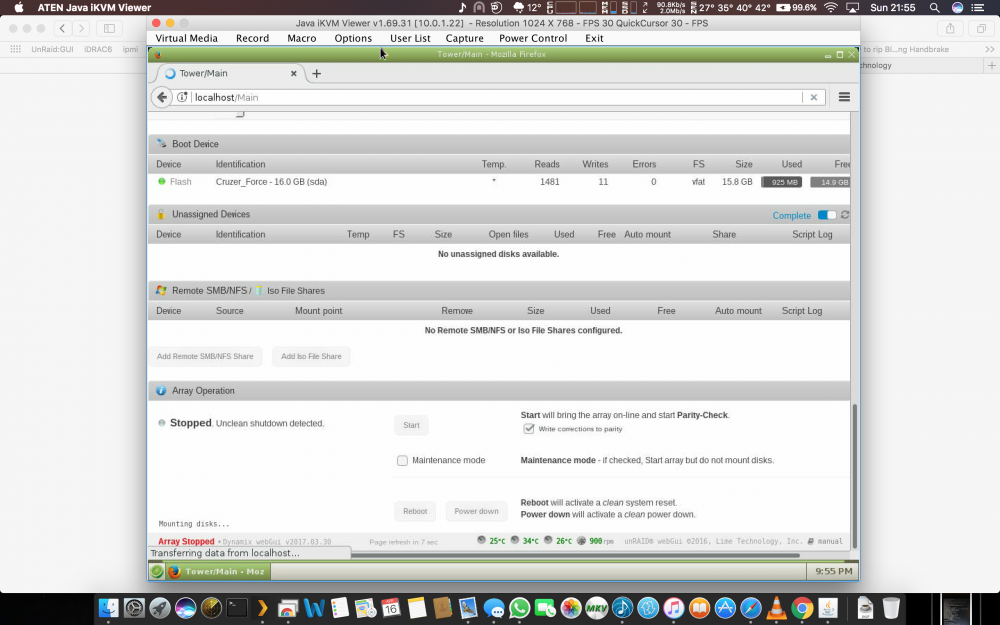The height and width of the screenshot is (625, 1000).
Task: Open the Firefox hamburger menu
Action: (x=844, y=97)
